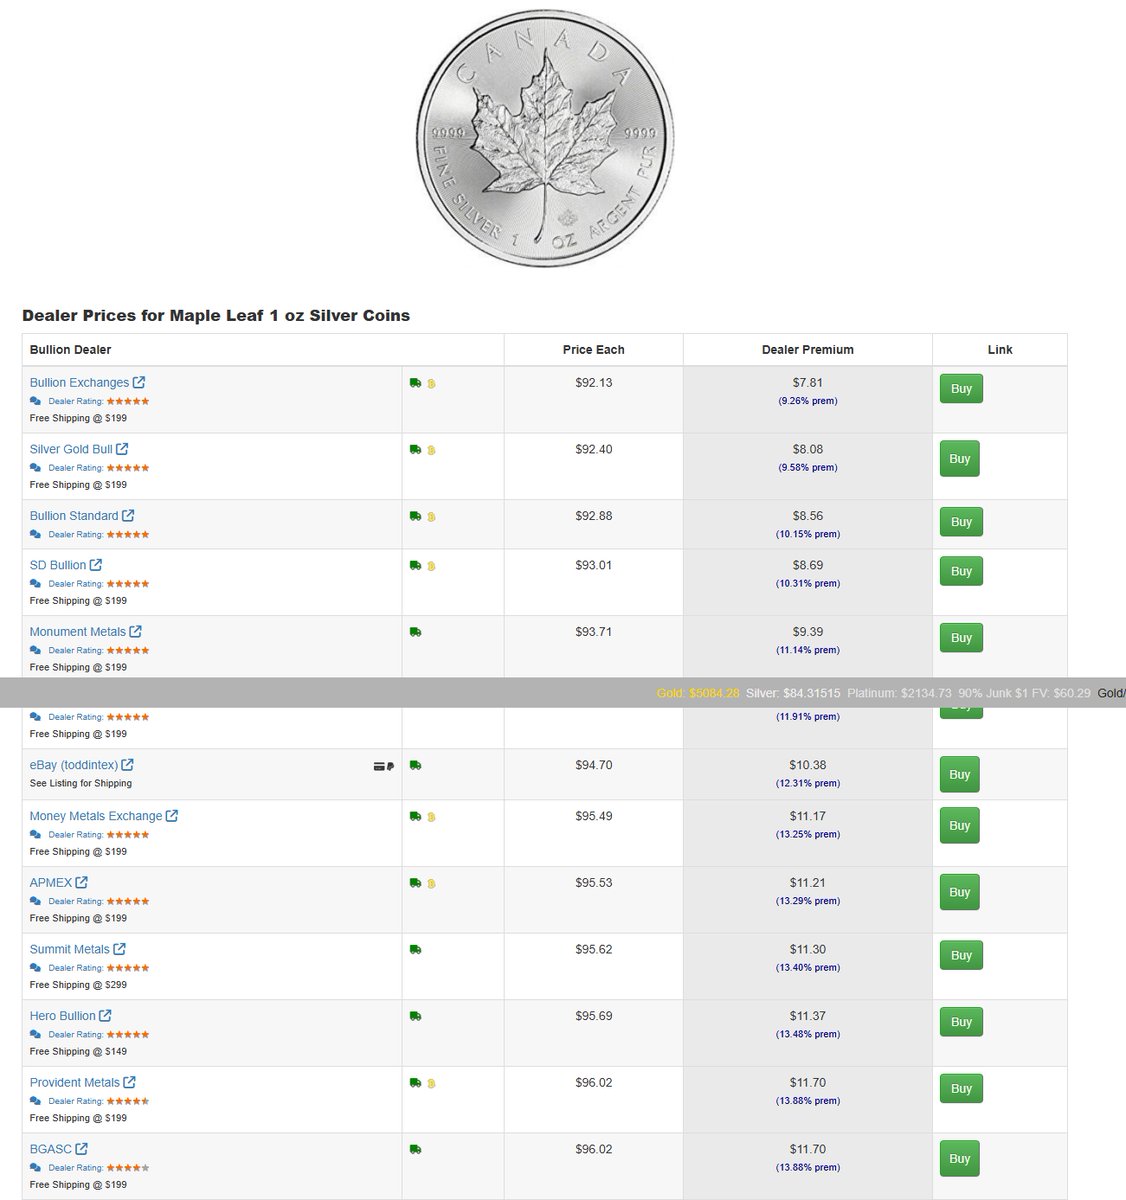Image resolution: width=1126 pixels, height=1200 pixels.
Task: Click the Silver Maple Leaf coin image
Action: coord(545,137)
